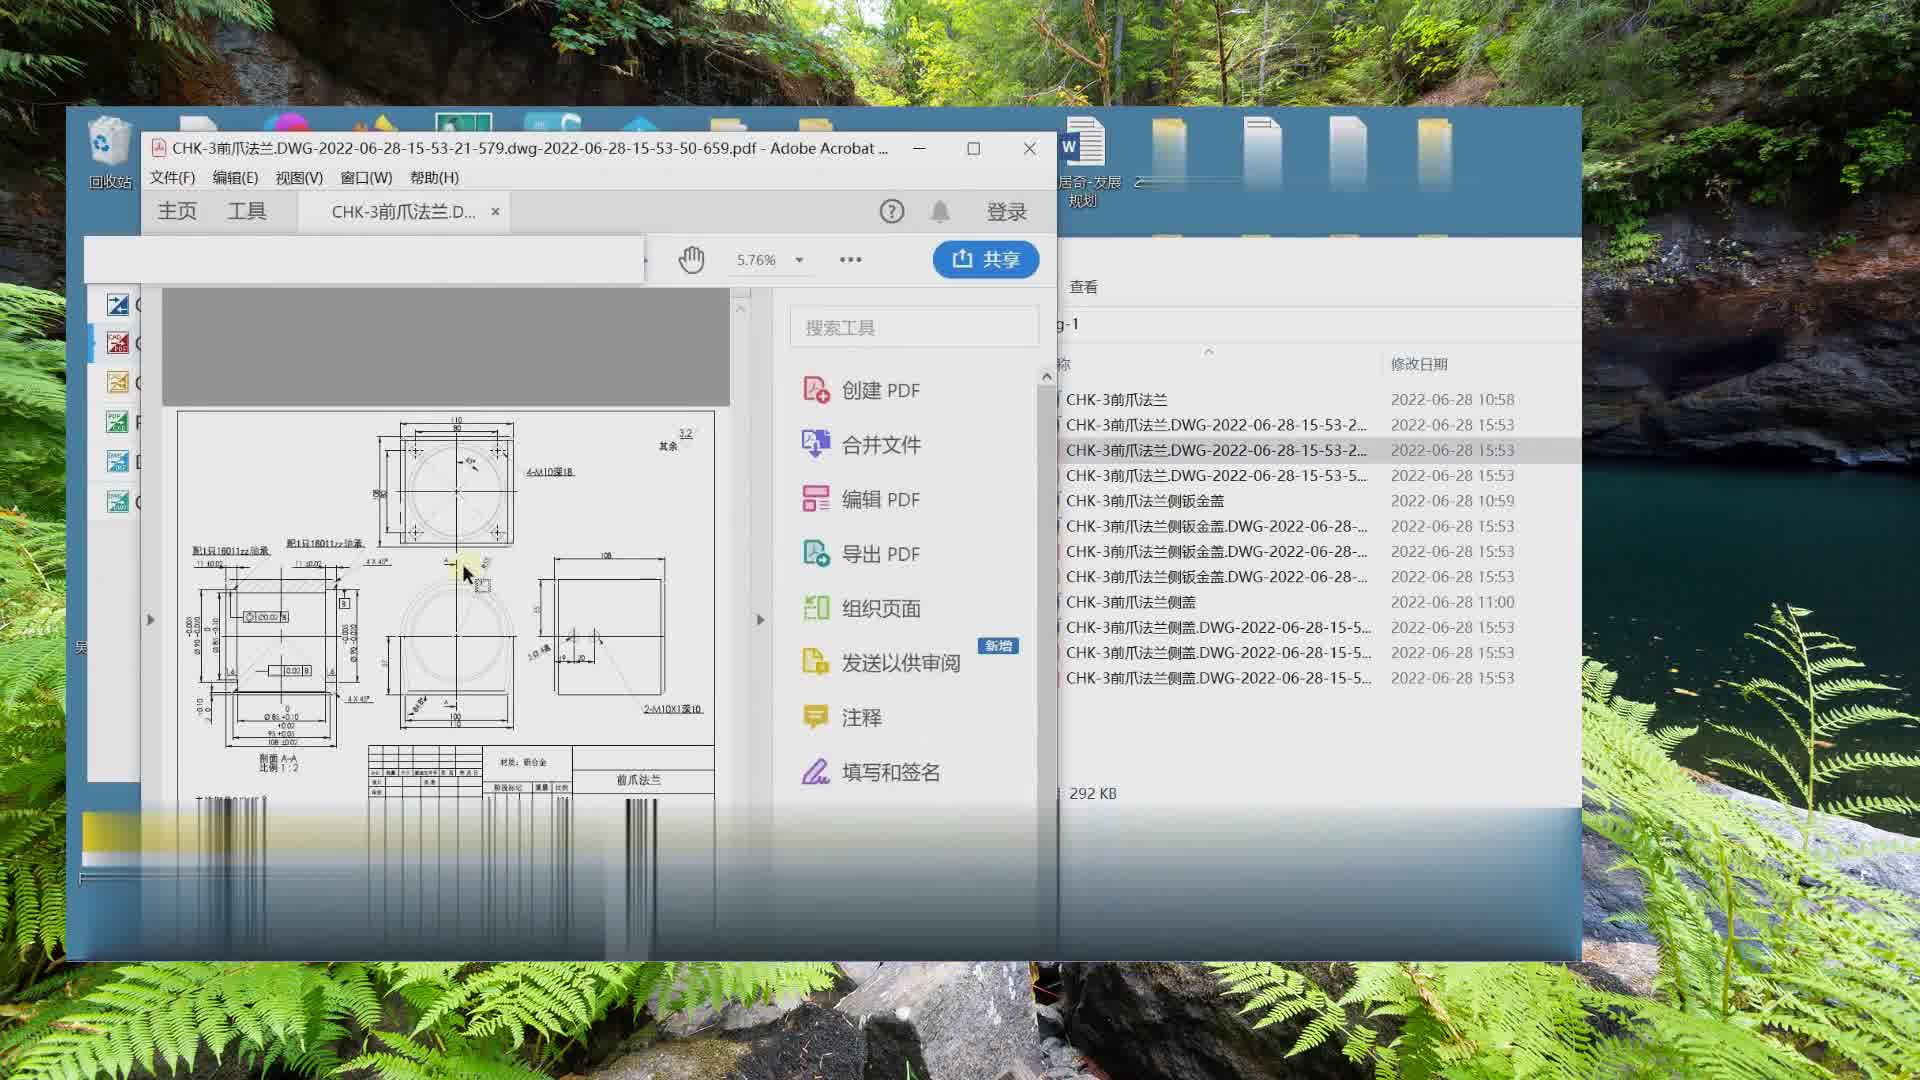This screenshot has width=1920, height=1080.
Task: Open the notifications bell in Acrobat
Action: (x=940, y=211)
